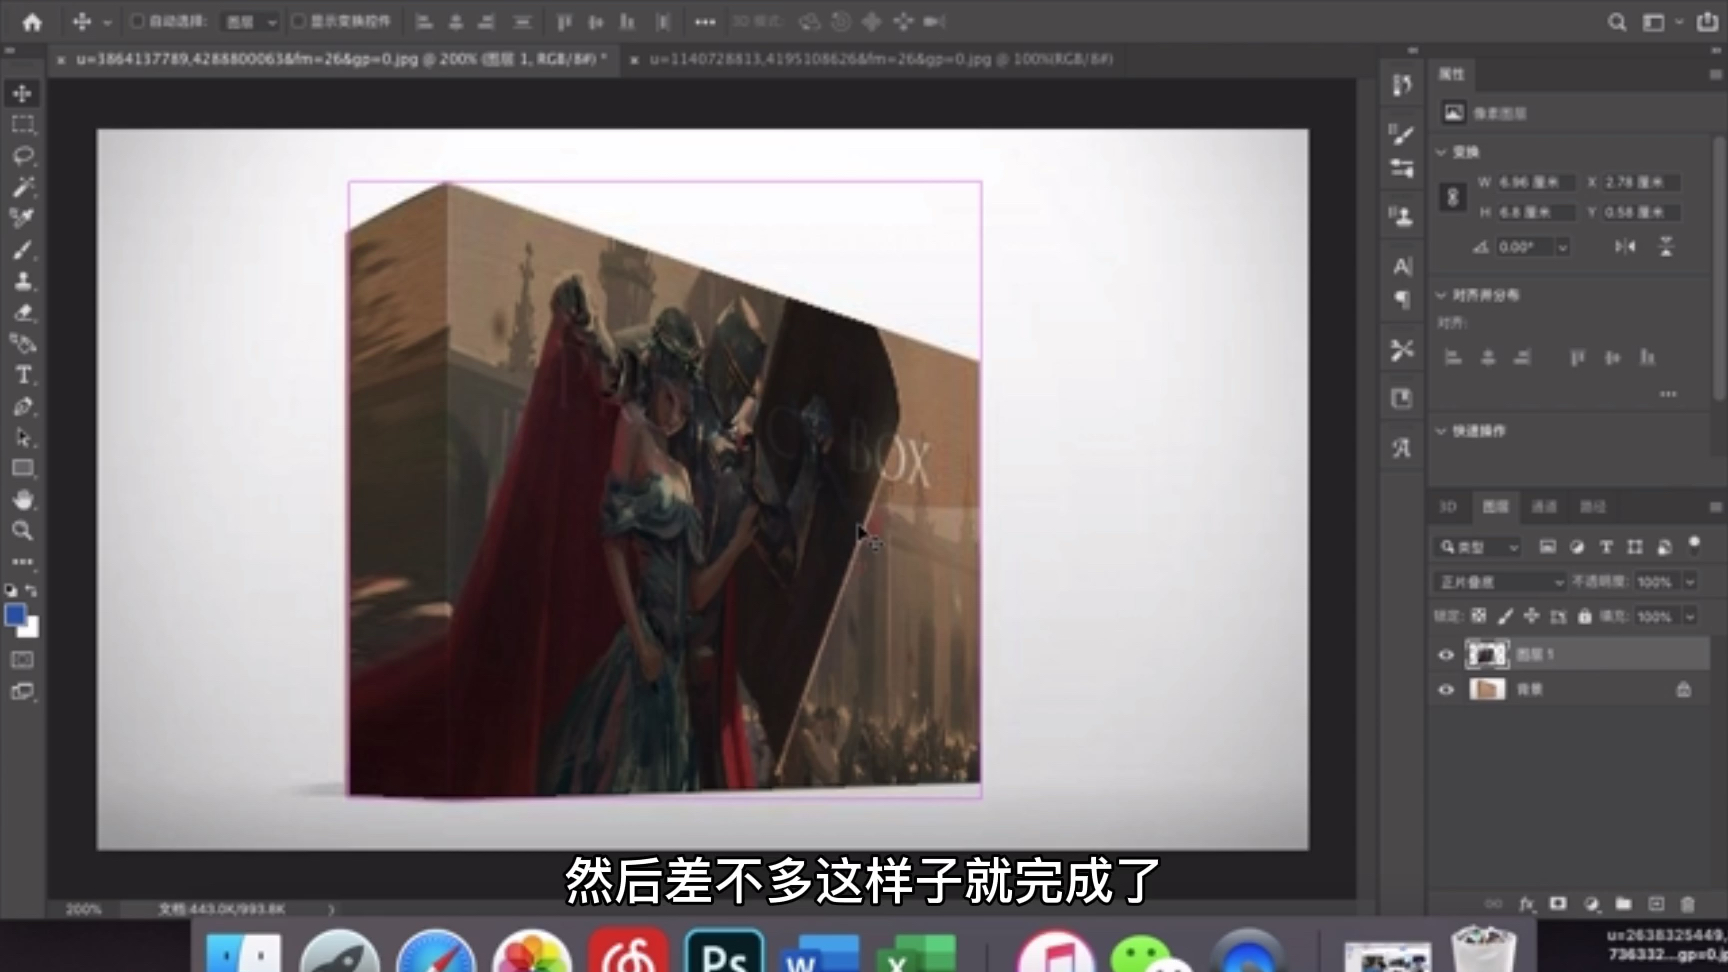This screenshot has width=1728, height=972.
Task: Select the Rectangular Marquee tool
Action: pos(22,124)
